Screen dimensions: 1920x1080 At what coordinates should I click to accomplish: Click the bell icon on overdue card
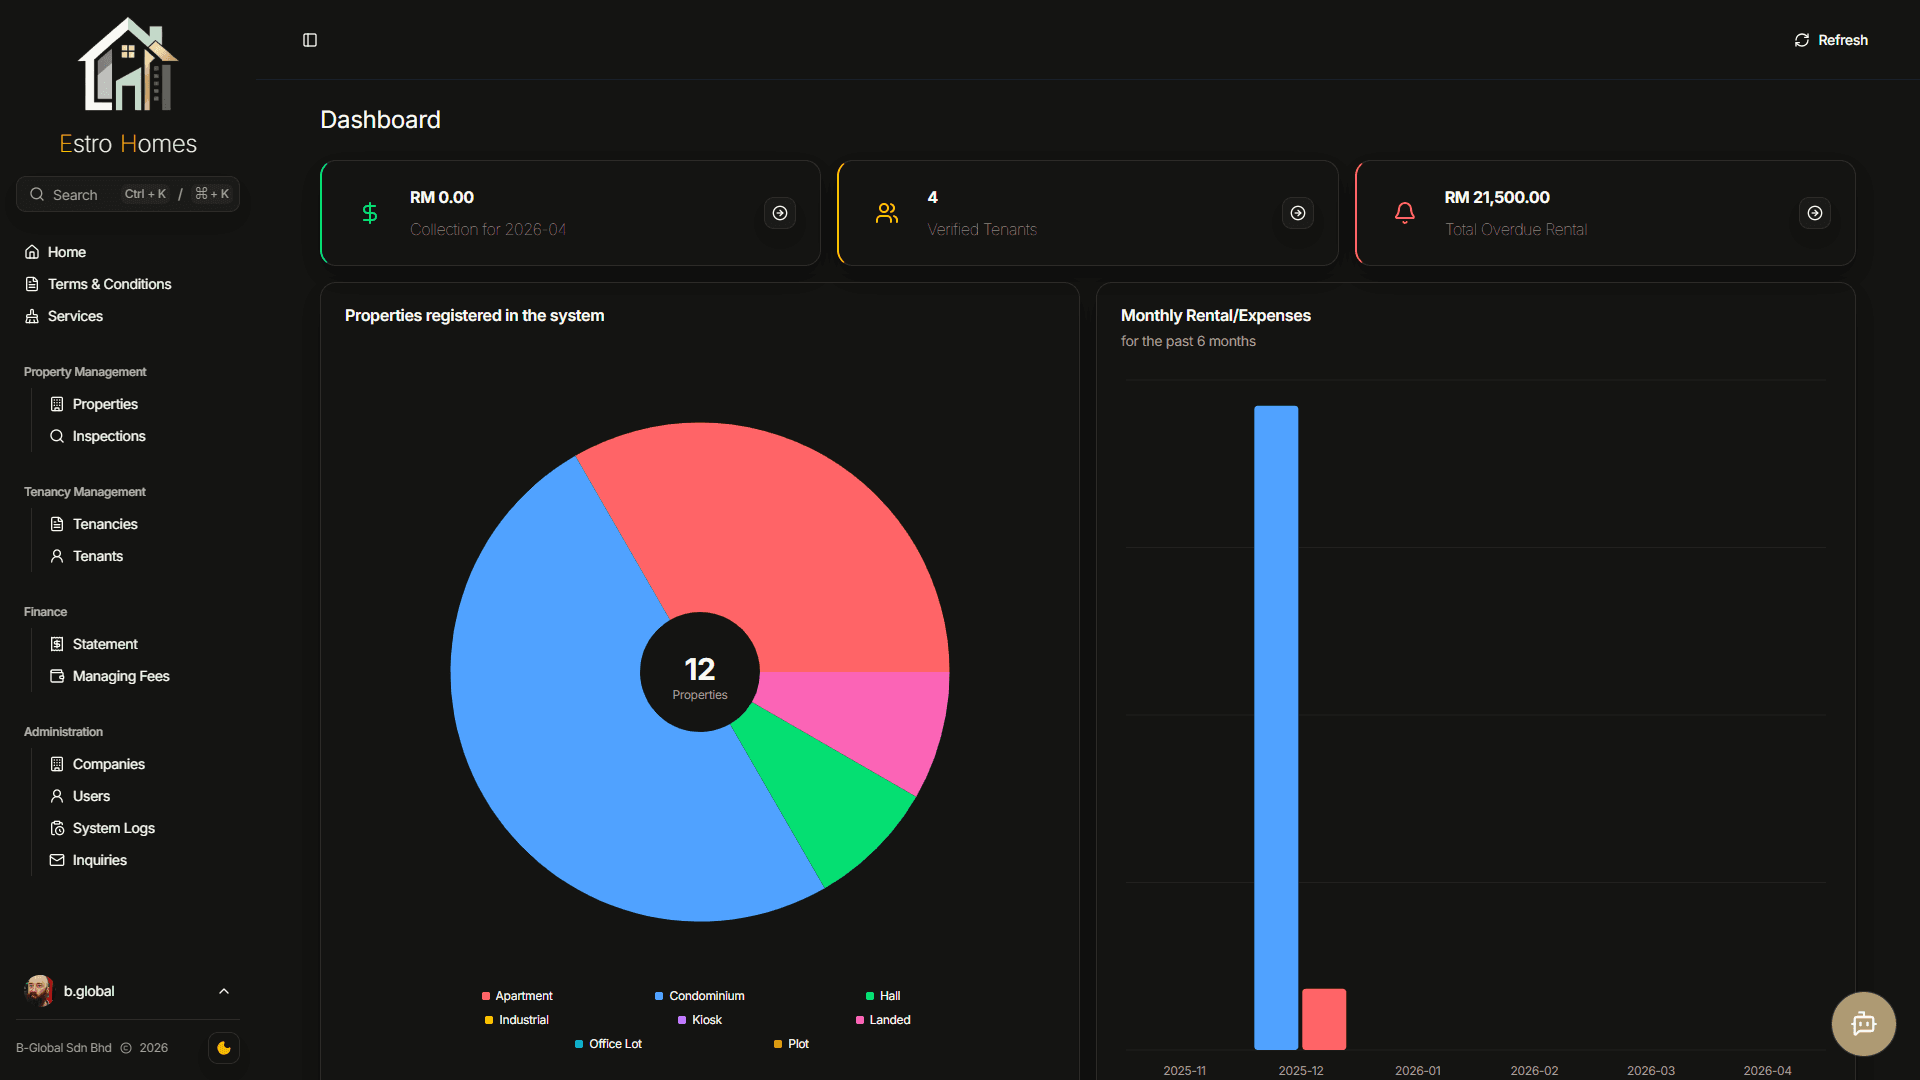coord(1405,213)
